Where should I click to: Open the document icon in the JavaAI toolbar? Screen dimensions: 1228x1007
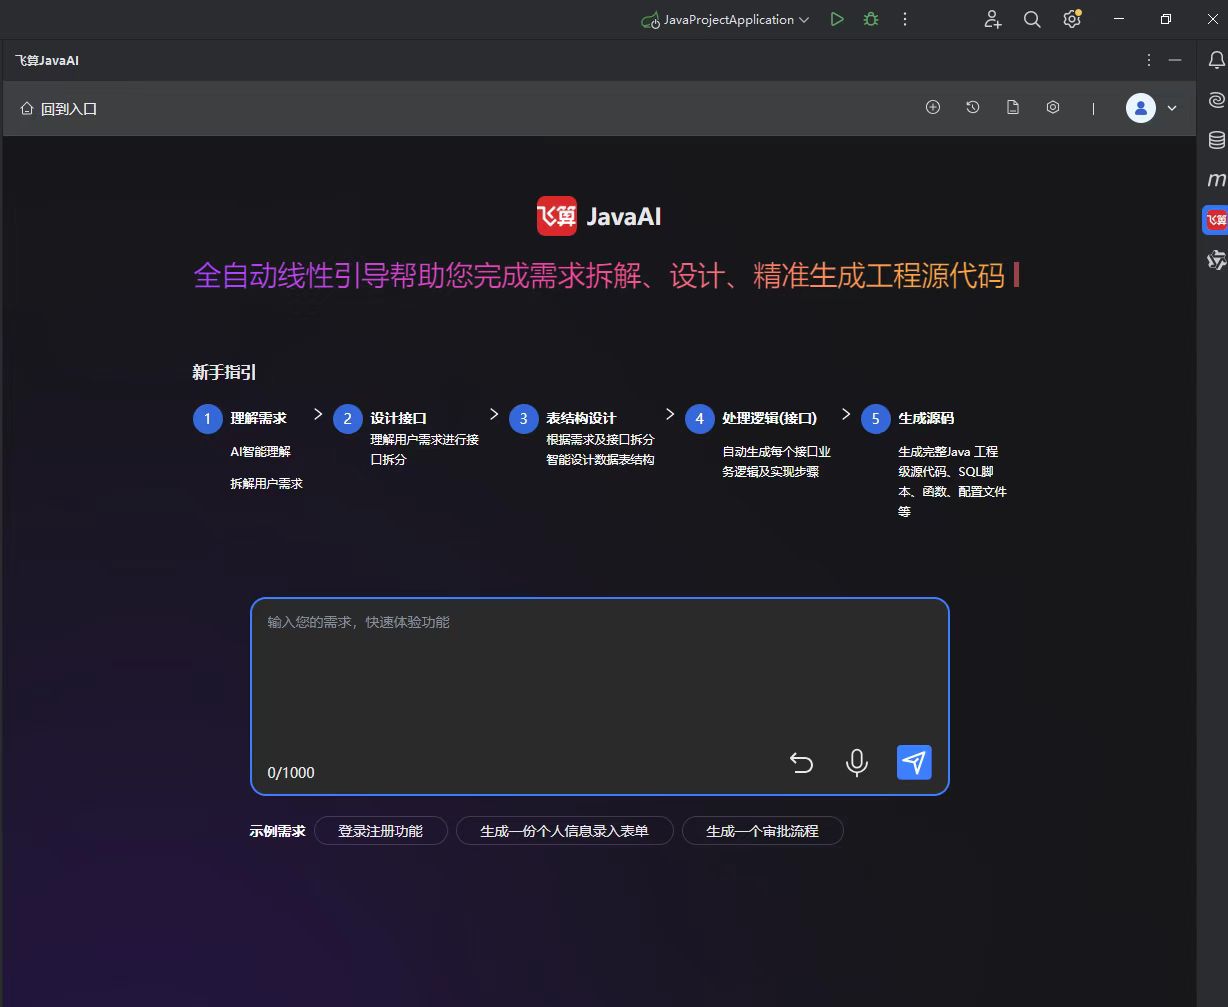[1013, 107]
